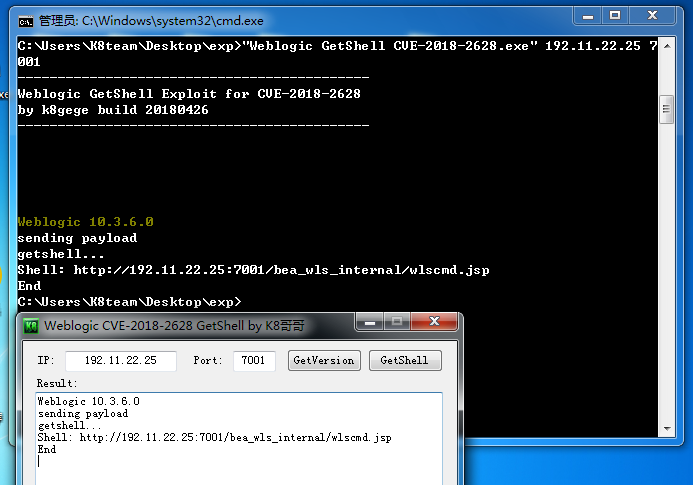Click 'getshell...' line in cmd window
Screen dimensions: 693x485
[x=61, y=254]
